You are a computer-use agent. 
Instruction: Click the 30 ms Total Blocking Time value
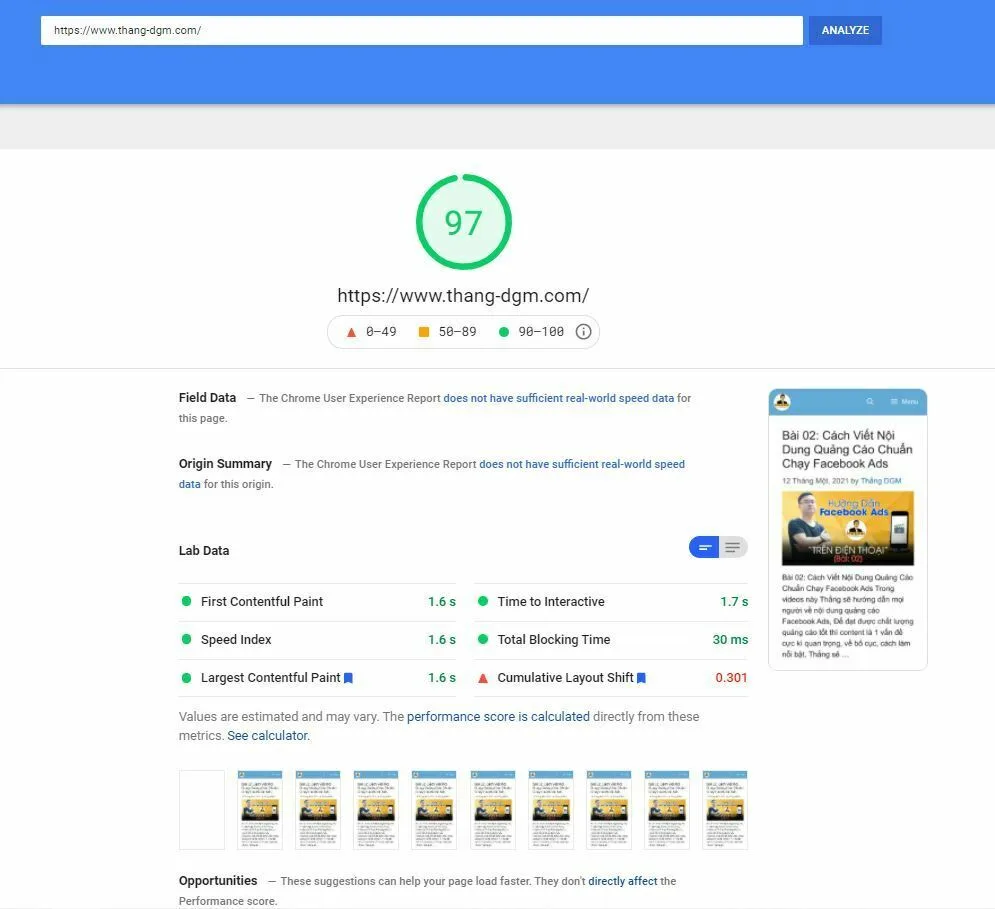(730, 640)
